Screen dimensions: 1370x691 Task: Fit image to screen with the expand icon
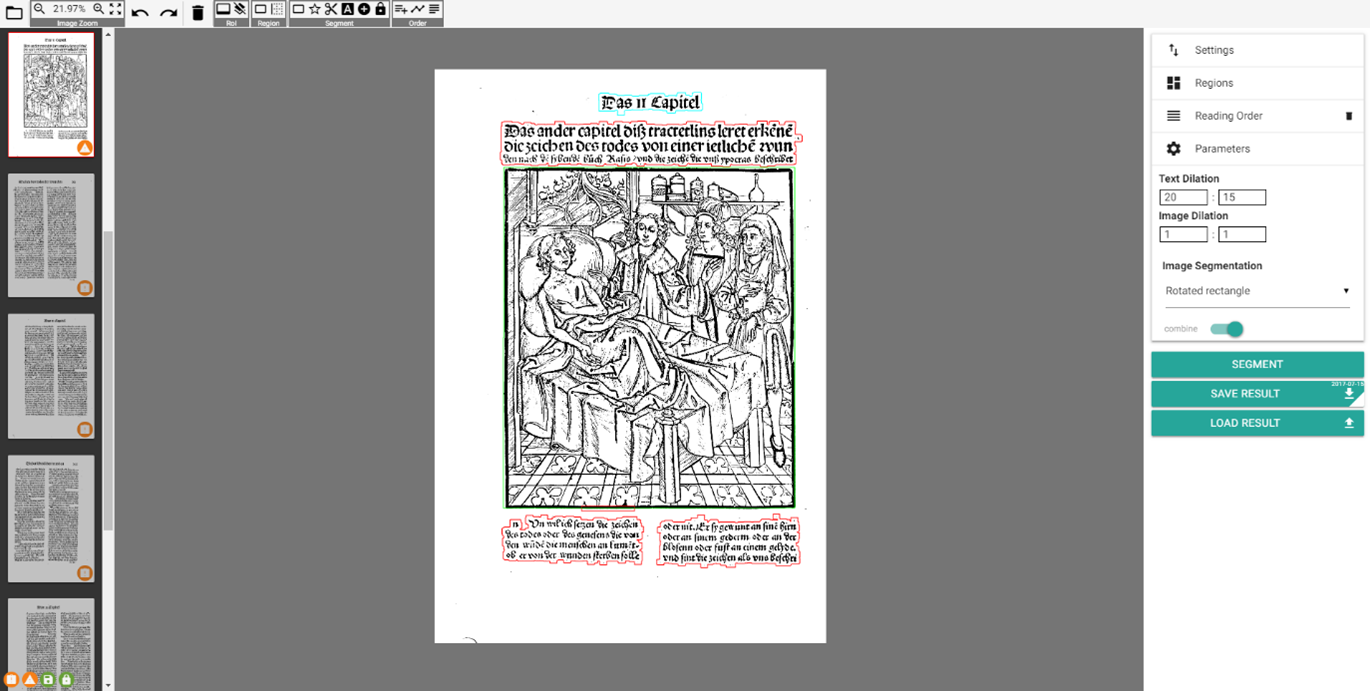[115, 9]
